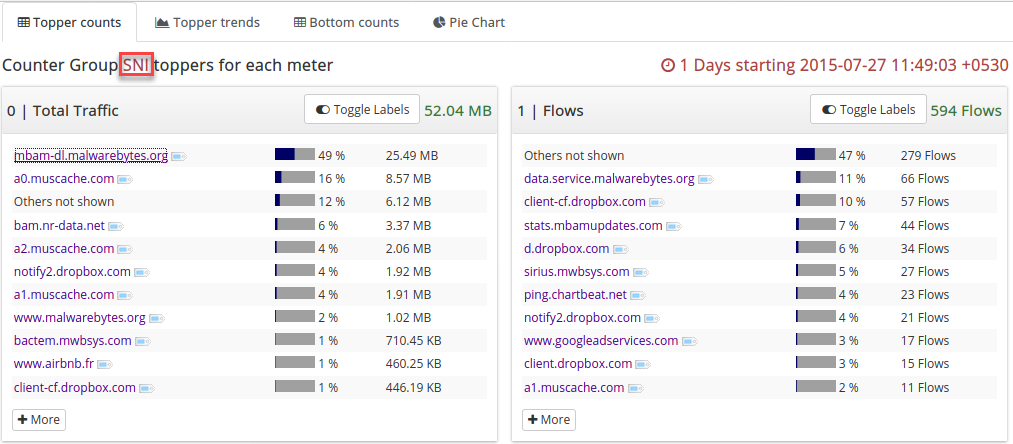The width and height of the screenshot is (1013, 444).
Task: Switch to the Topper counts tab
Action: [x=69, y=23]
